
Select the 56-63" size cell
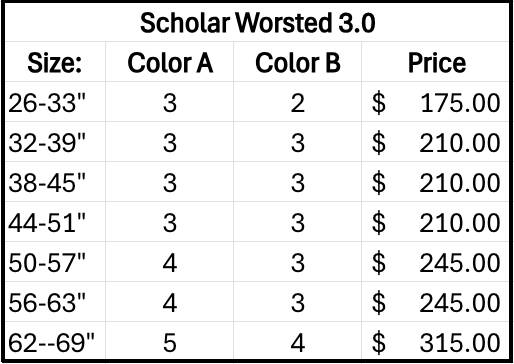point(55,302)
